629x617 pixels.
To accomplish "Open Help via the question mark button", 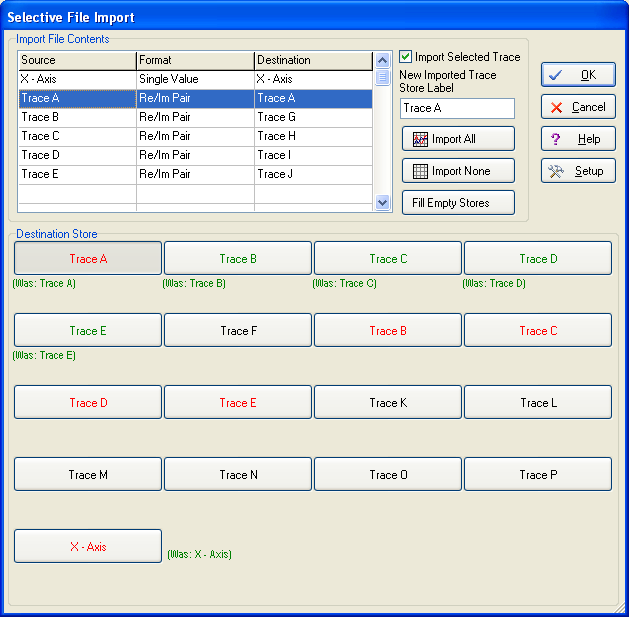I will pos(578,139).
